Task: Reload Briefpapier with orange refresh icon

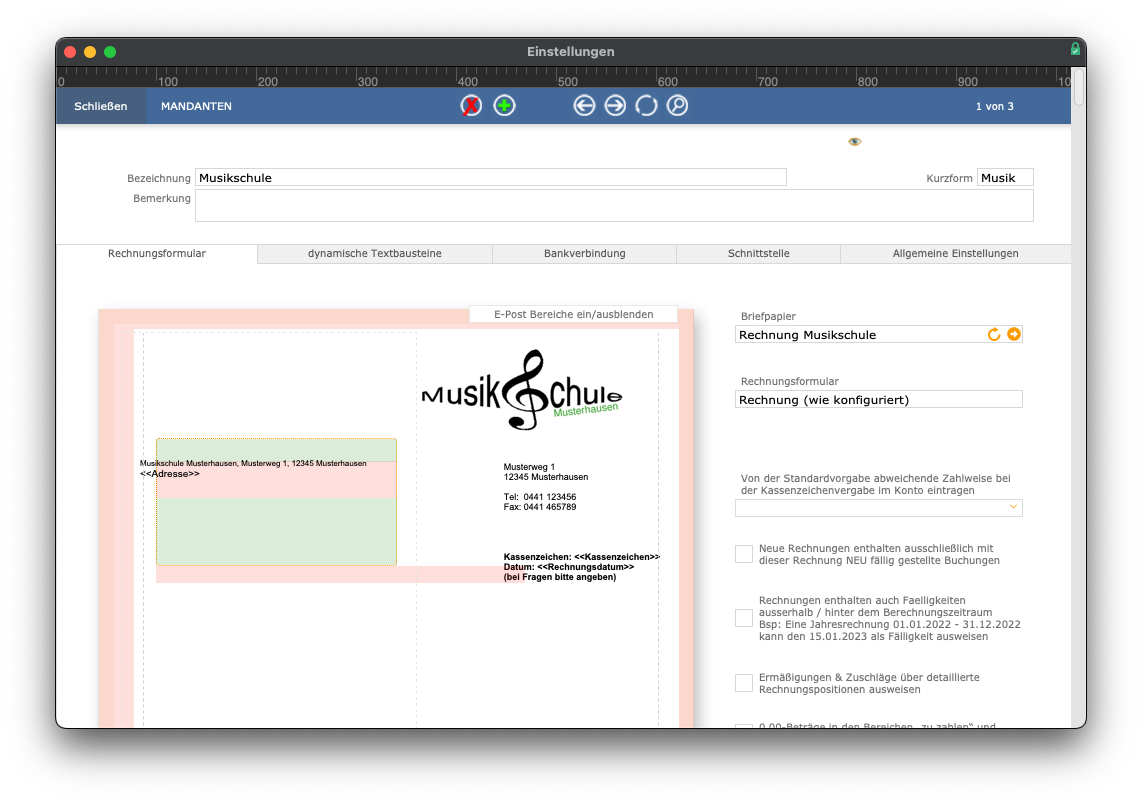Action: (x=993, y=334)
